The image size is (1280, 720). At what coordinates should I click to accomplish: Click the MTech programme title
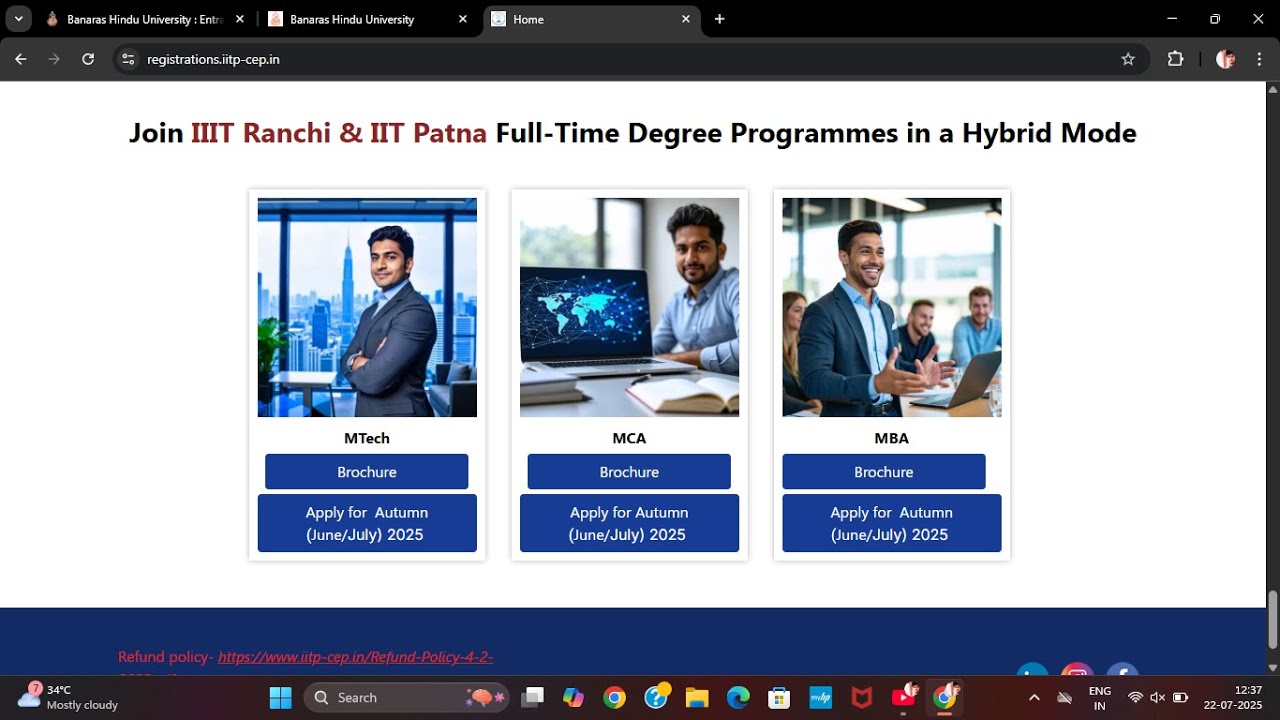tap(367, 438)
